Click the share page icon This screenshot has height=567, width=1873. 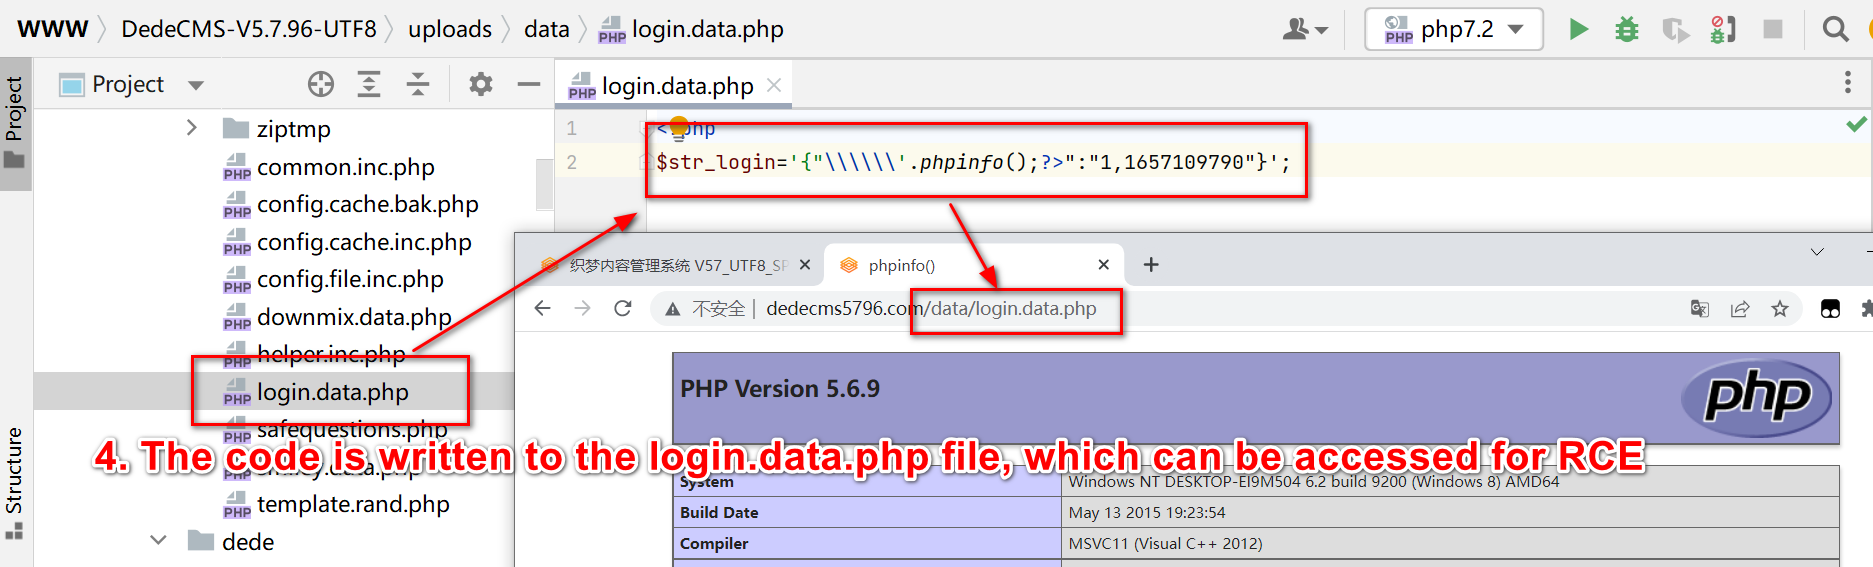[1740, 309]
